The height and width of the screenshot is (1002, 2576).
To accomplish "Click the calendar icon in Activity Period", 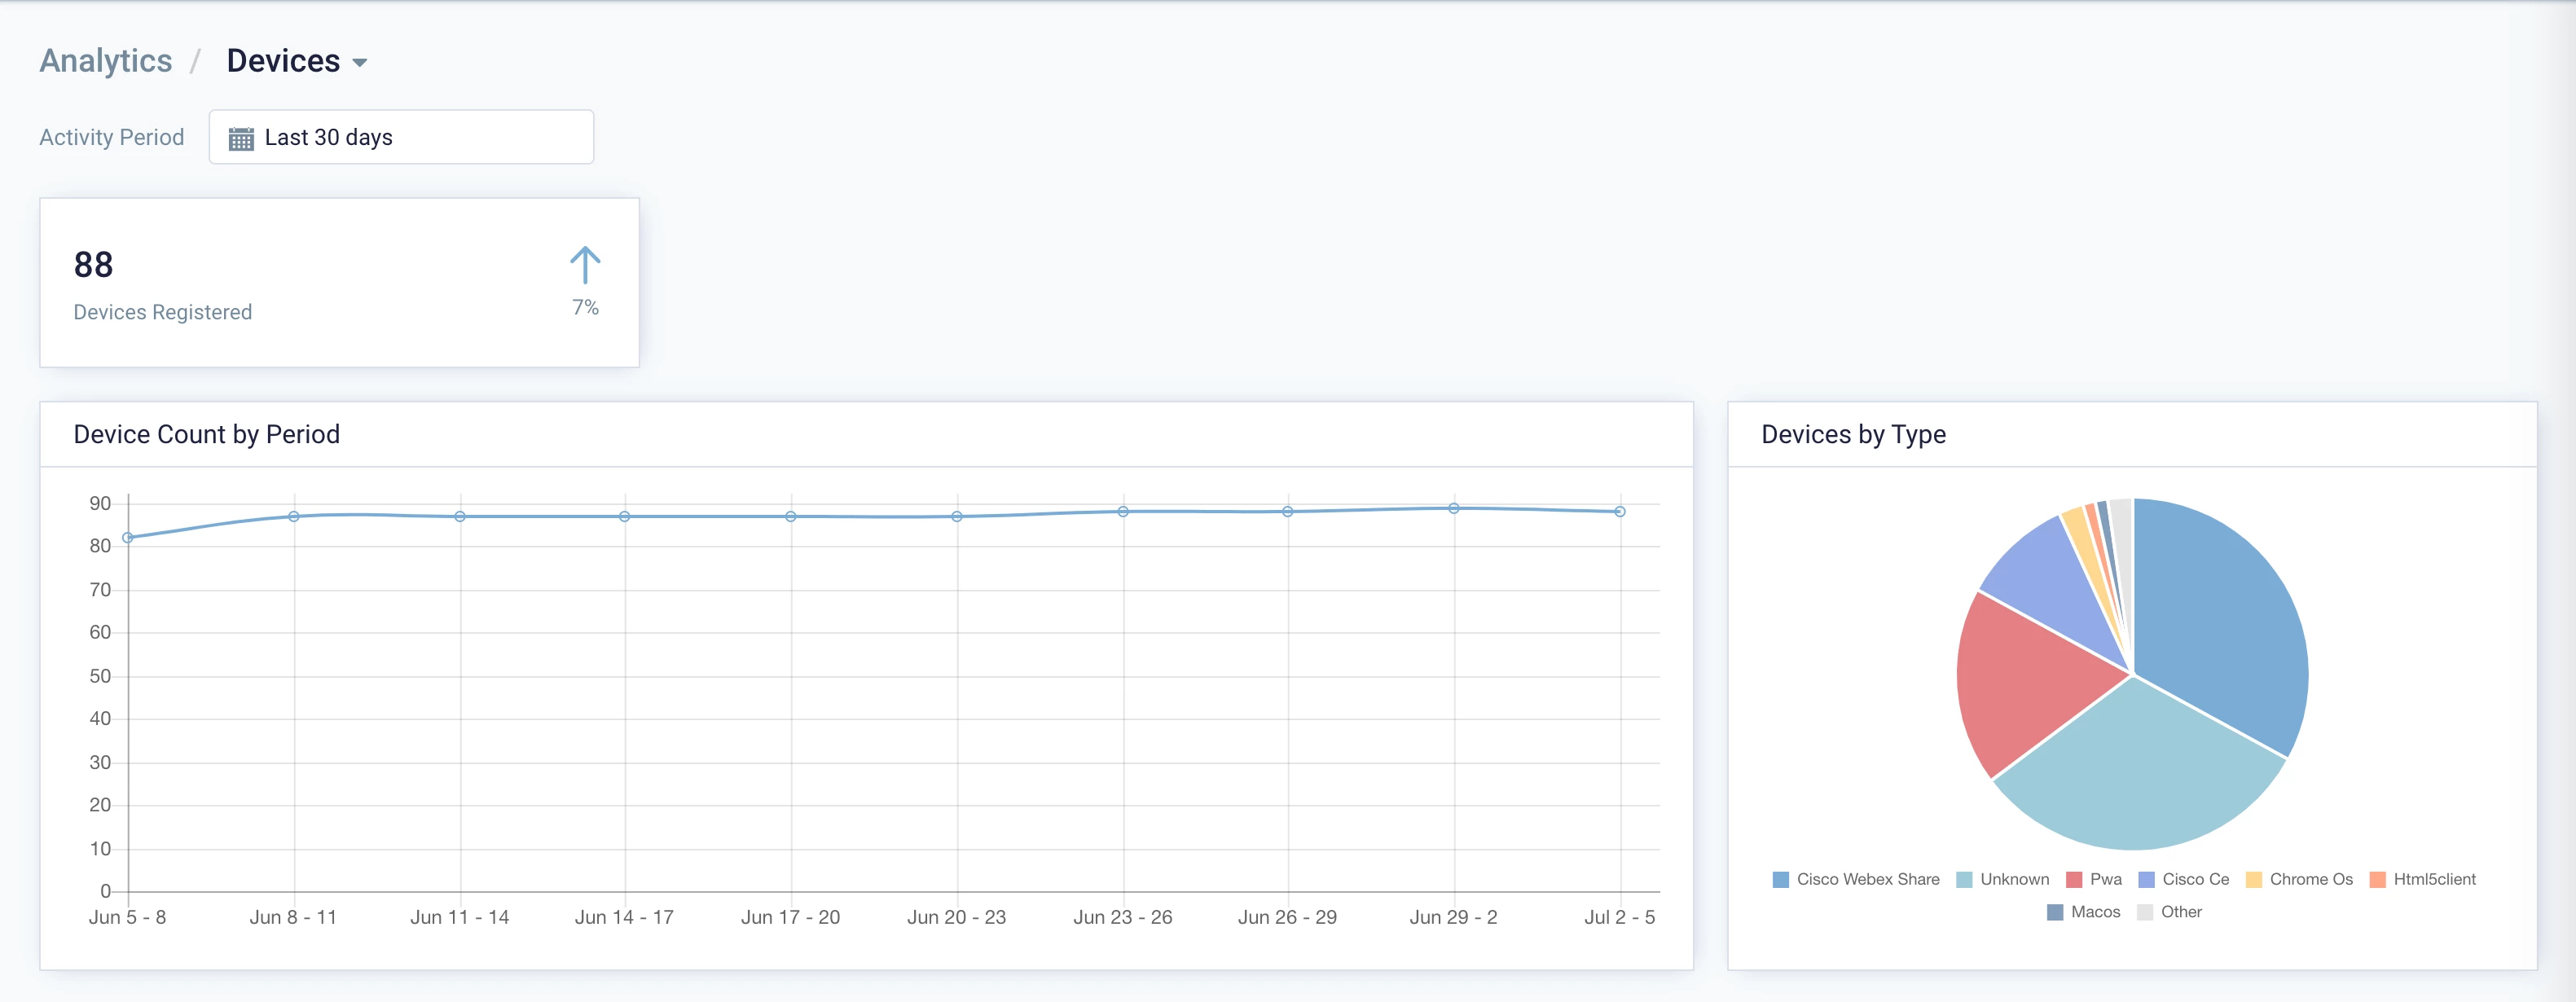I will pos(241,138).
